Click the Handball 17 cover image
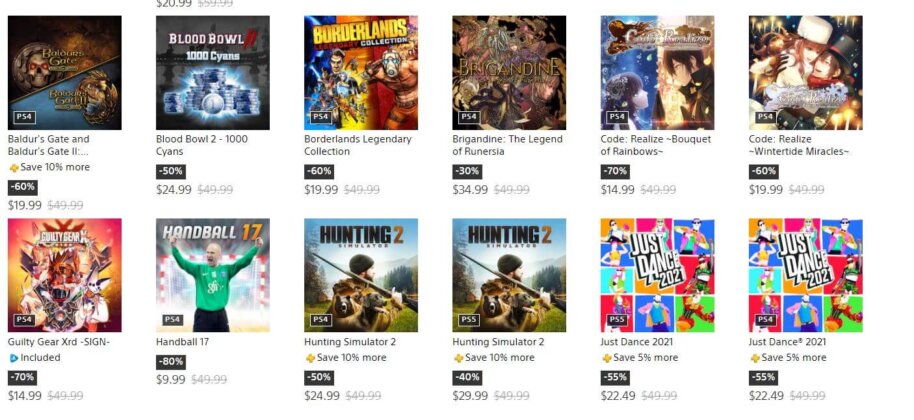The height and width of the screenshot is (420, 914). pyautogui.click(x=212, y=275)
